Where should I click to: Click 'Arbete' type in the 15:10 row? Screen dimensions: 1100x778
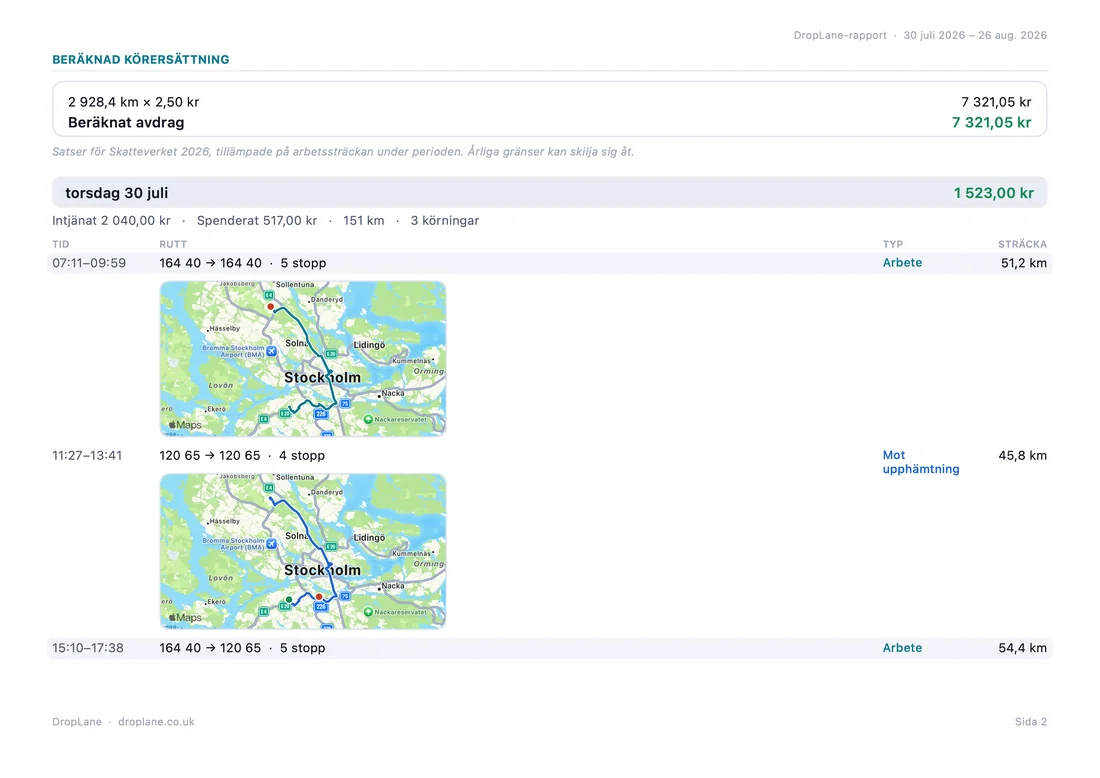pos(902,648)
